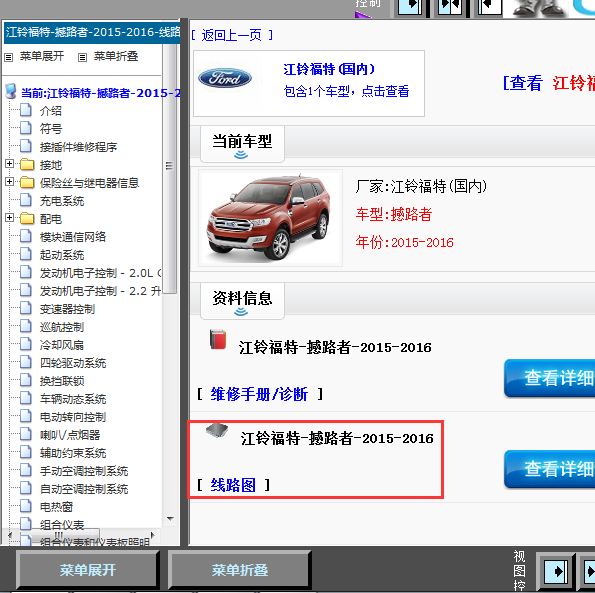Open the 江铃福特 (国内) brand link
The height and width of the screenshot is (593, 595).
(329, 69)
